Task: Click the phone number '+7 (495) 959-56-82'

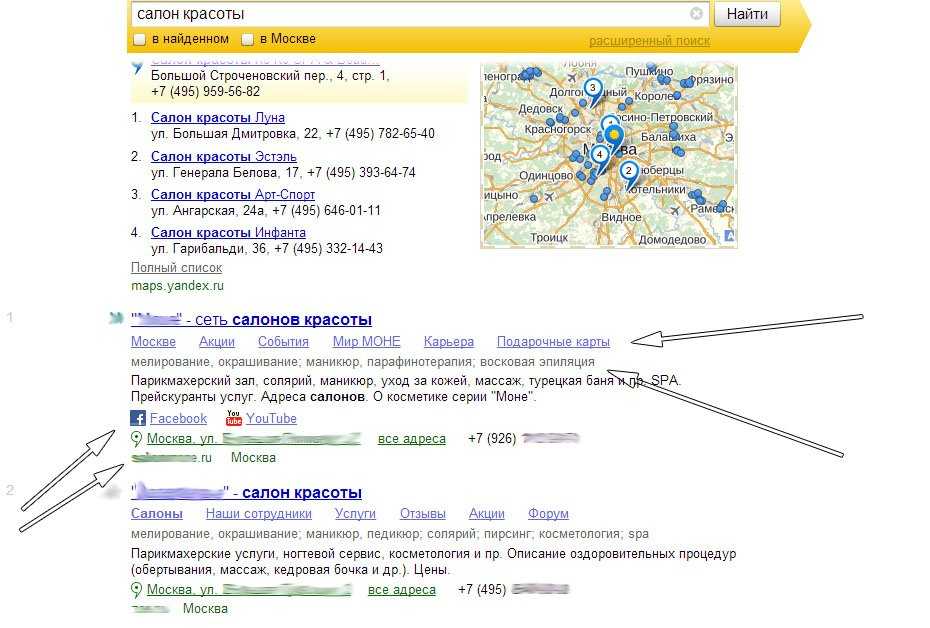Action: [205, 91]
